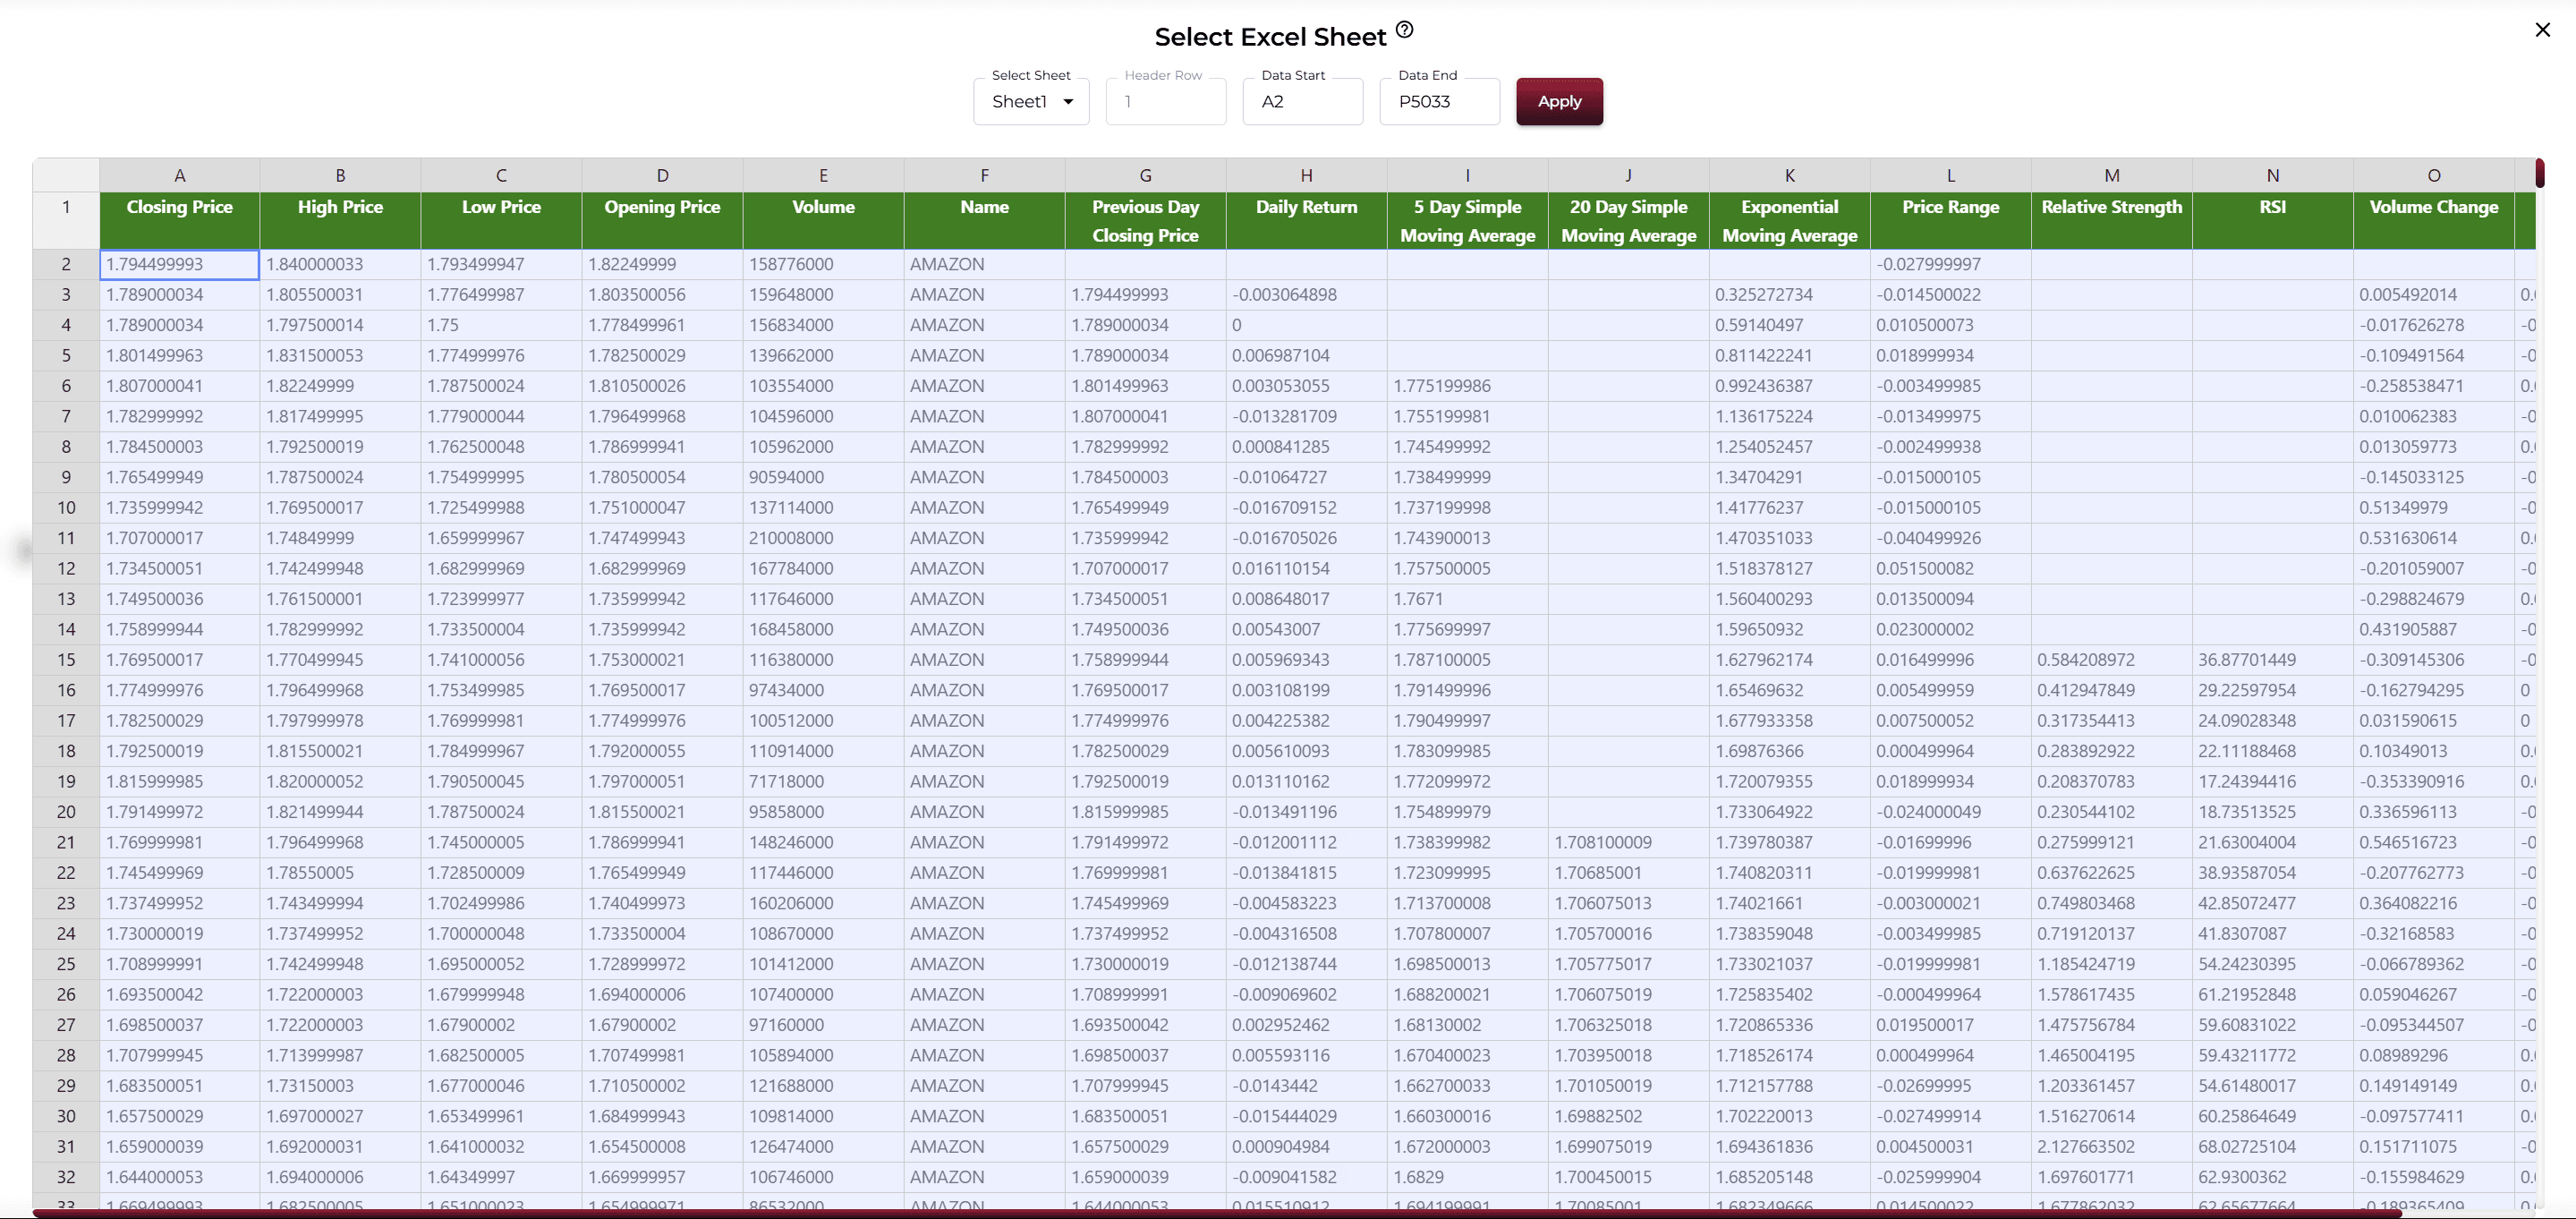Click cell with value 1.82249999 in row 2

point(663,264)
